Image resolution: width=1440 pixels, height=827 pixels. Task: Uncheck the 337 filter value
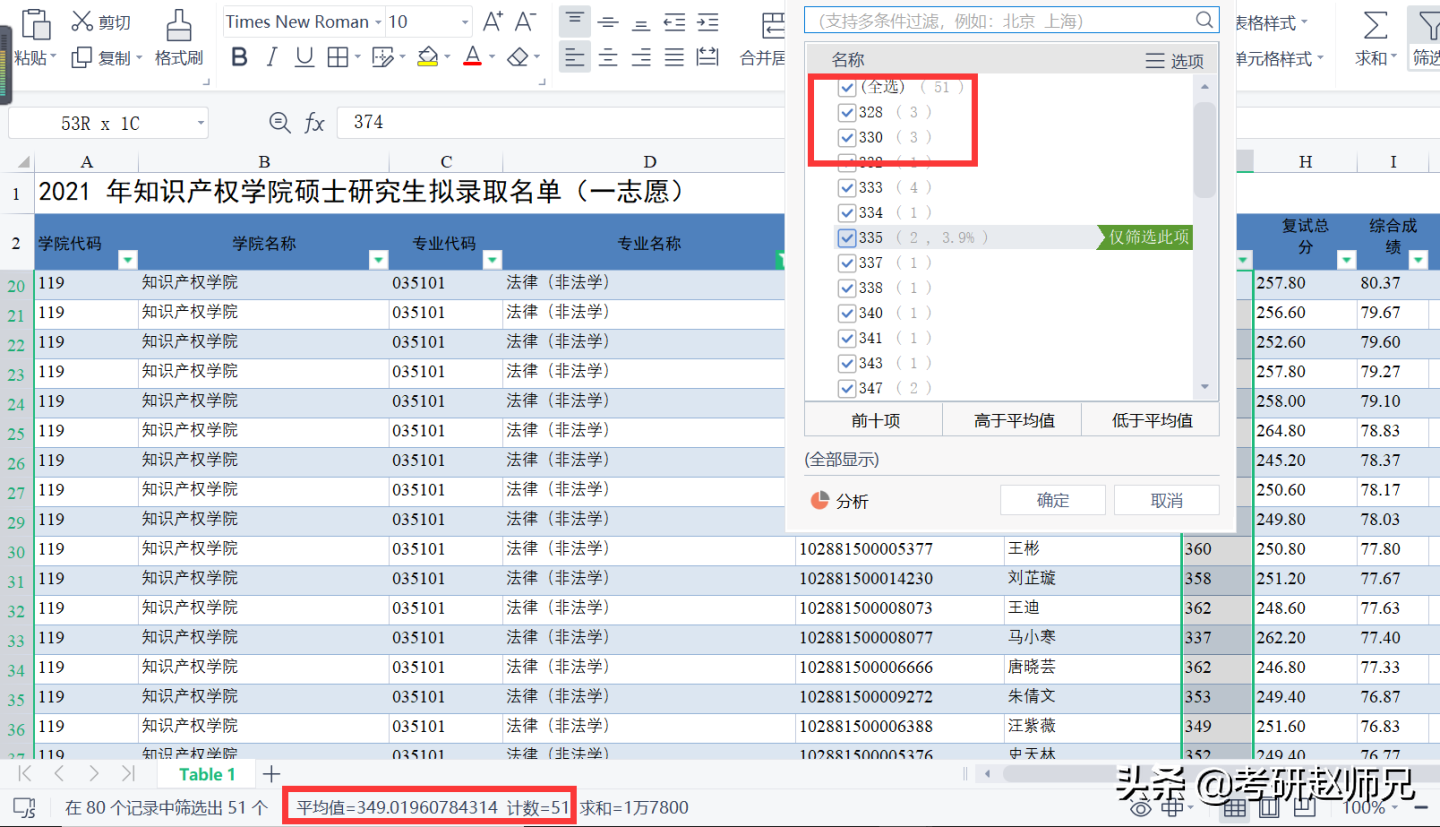click(x=846, y=262)
